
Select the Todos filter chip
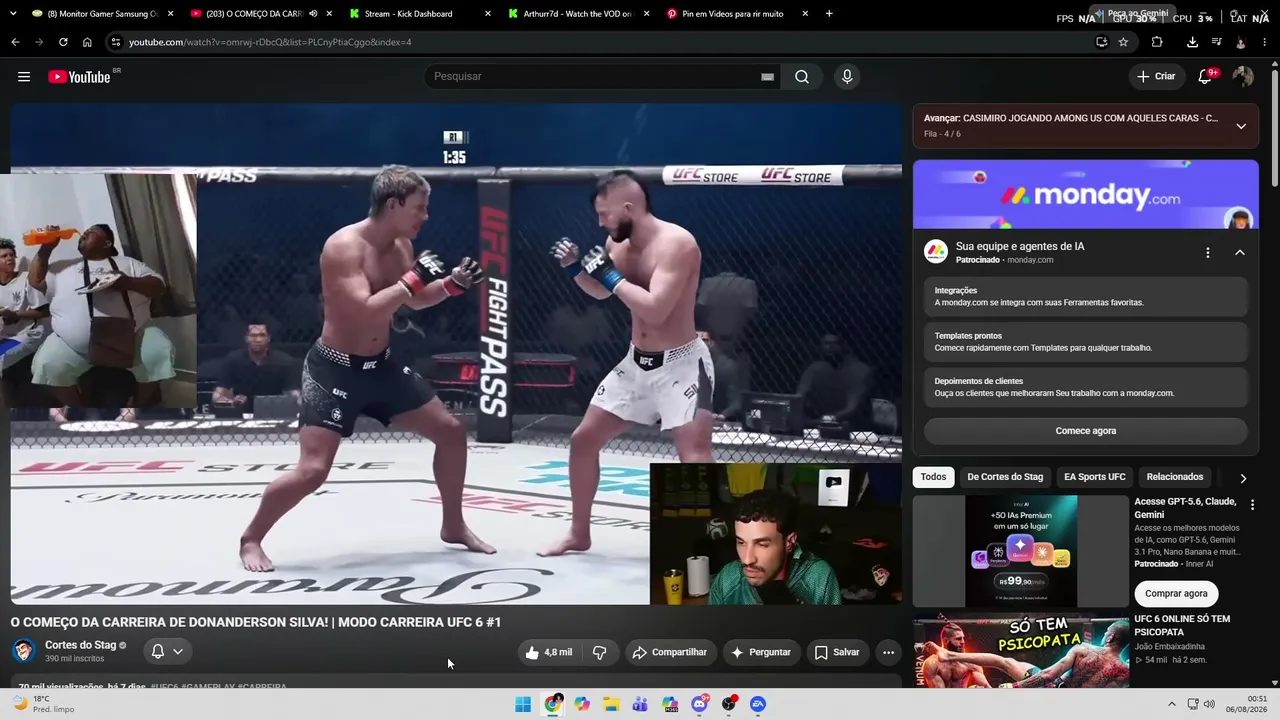tap(933, 477)
